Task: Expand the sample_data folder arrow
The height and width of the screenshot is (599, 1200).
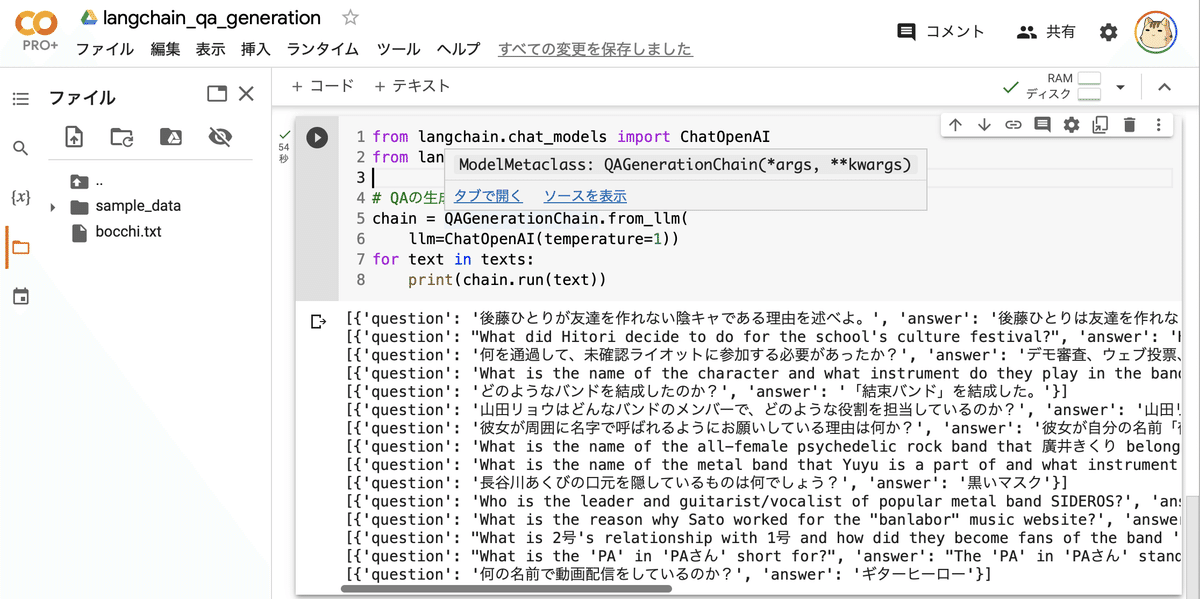Action: [x=52, y=207]
